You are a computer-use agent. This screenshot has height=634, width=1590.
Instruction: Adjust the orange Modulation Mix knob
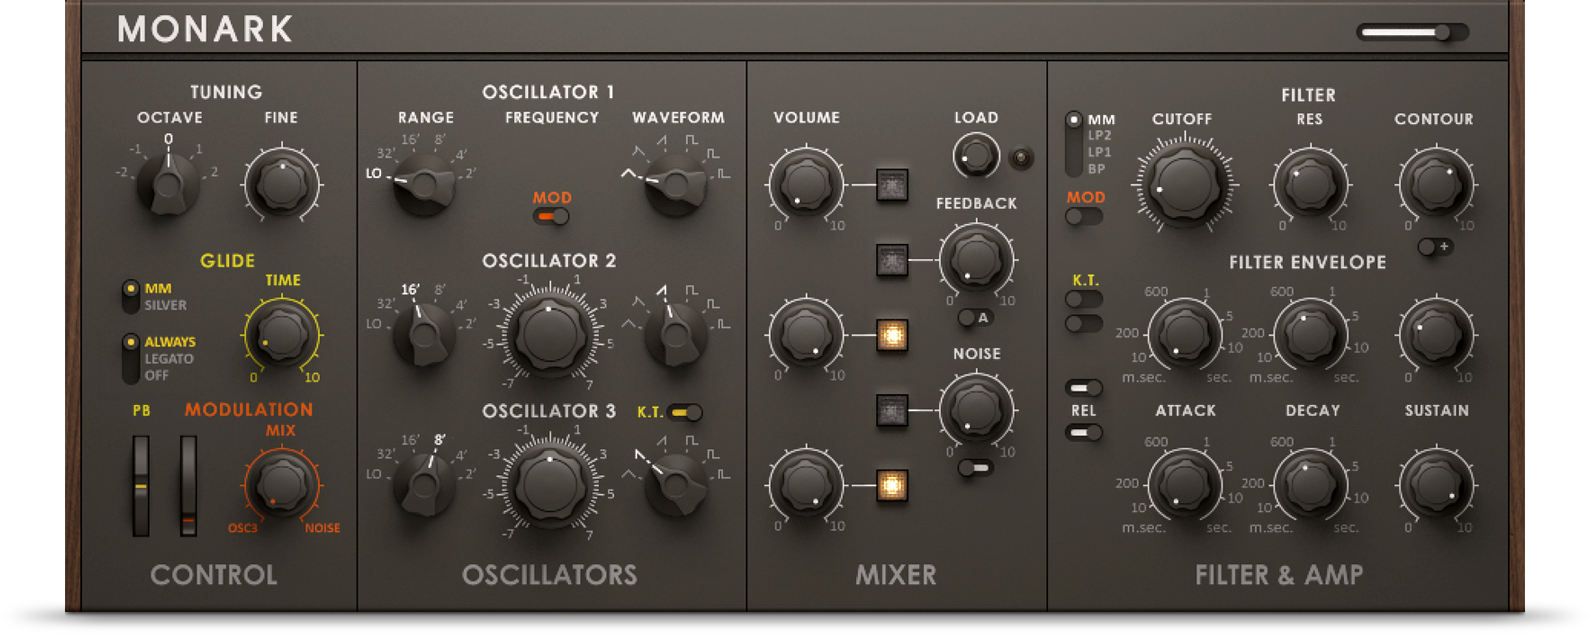coord(282,484)
